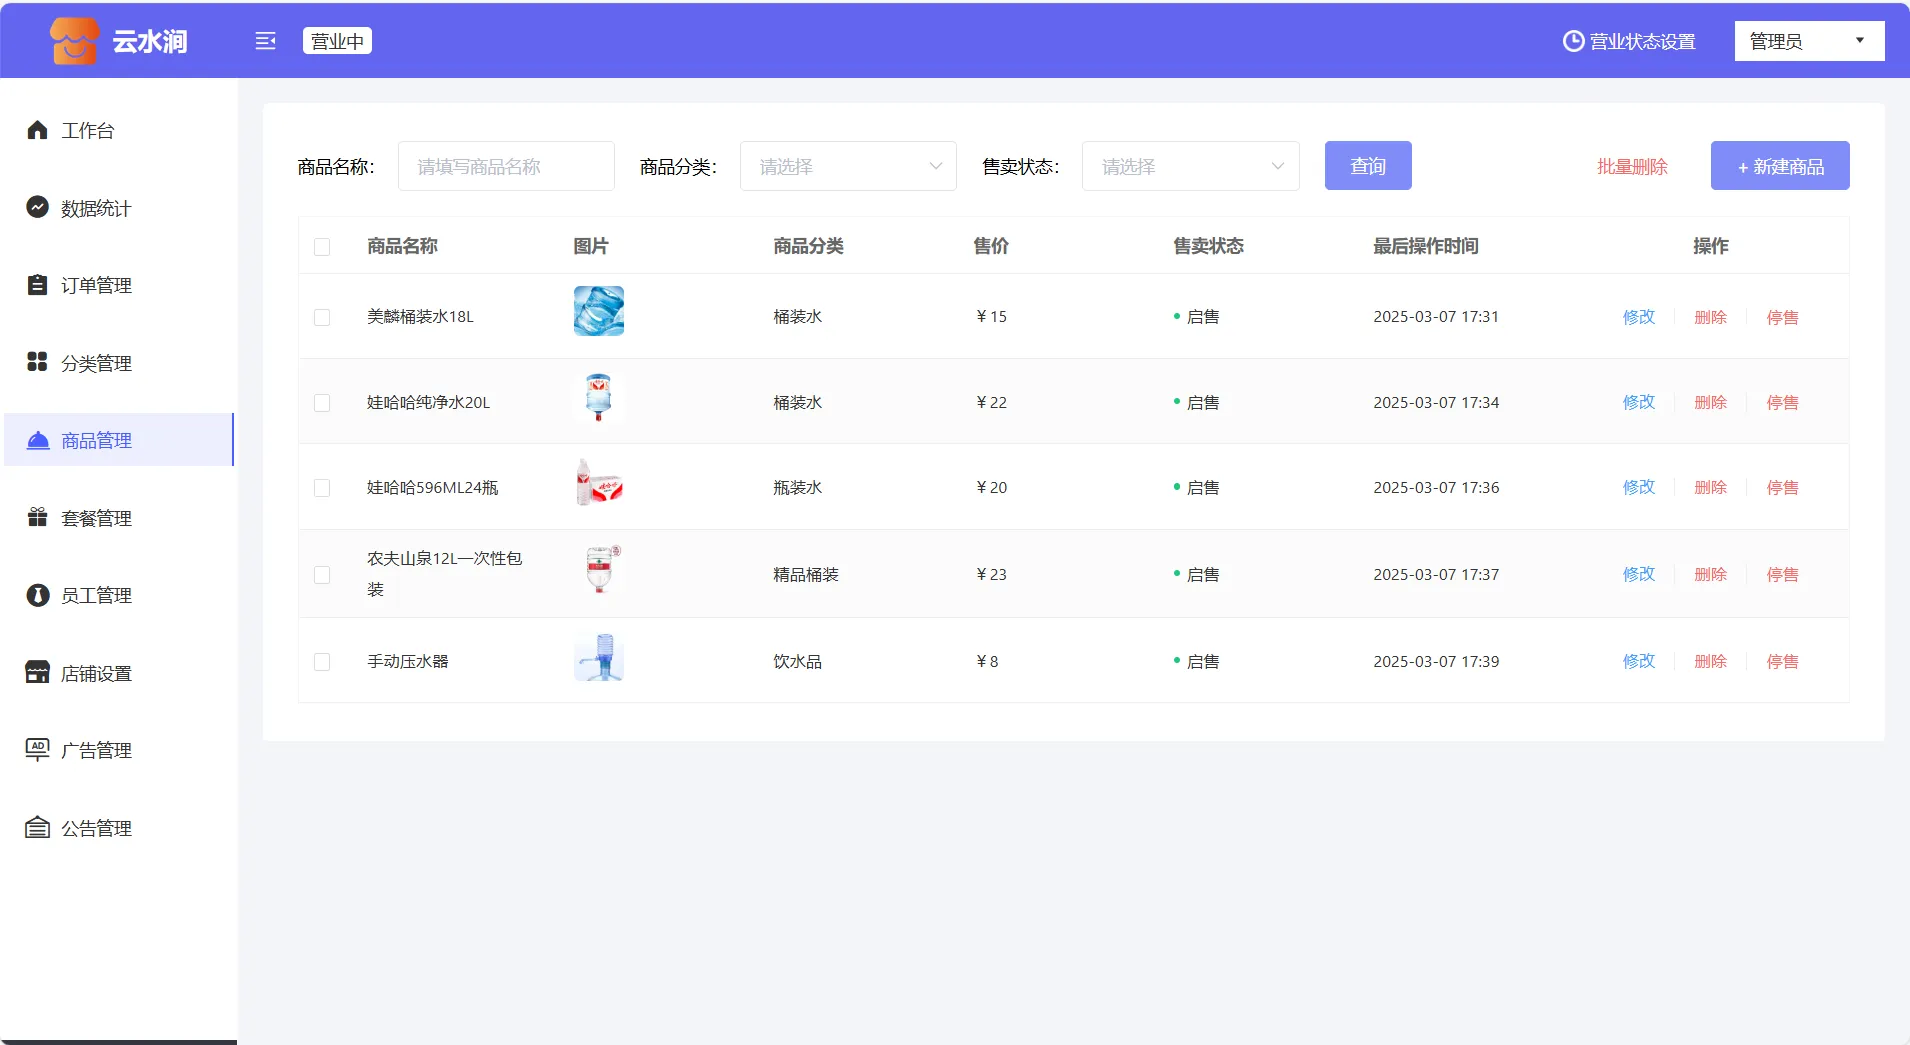This screenshot has height=1045, width=1910.
Task: Click 修改 for 娃哈哈纯净水20L
Action: 1638,402
